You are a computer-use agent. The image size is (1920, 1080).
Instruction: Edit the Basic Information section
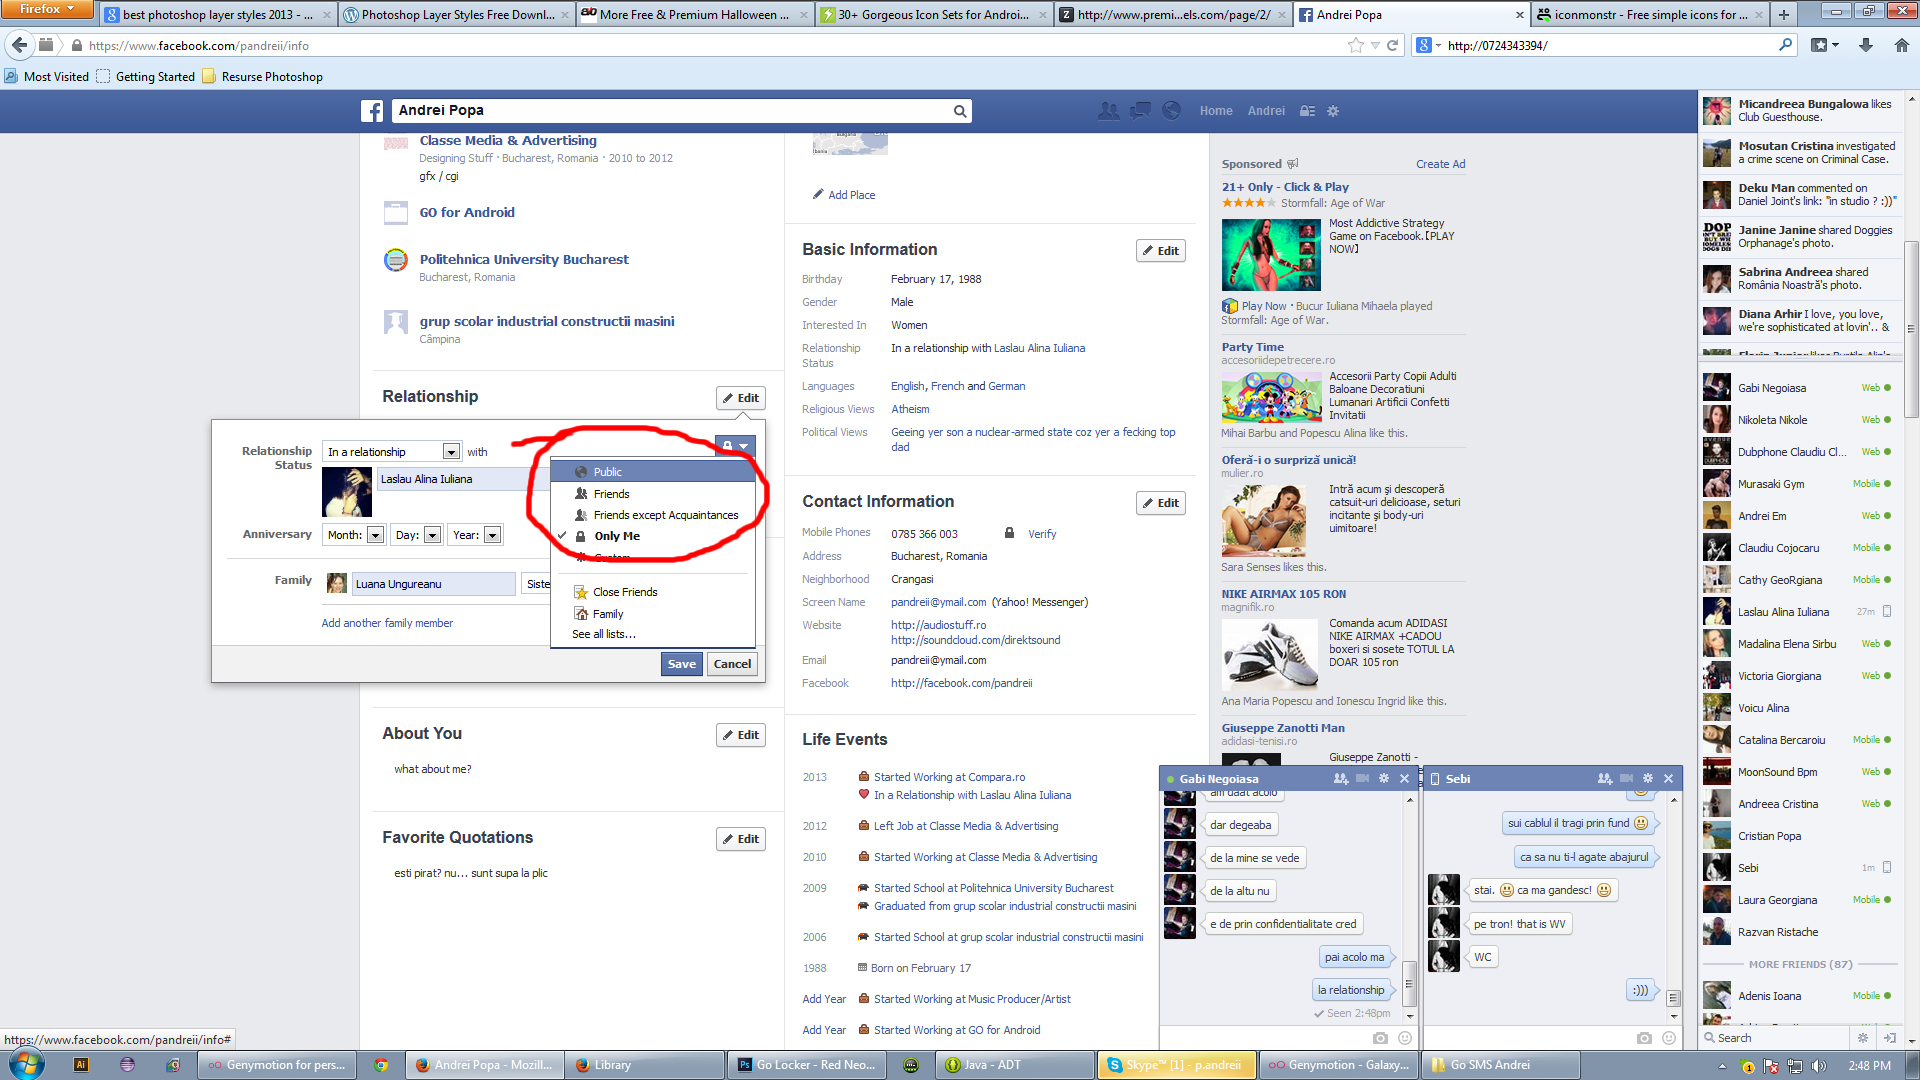[1160, 251]
